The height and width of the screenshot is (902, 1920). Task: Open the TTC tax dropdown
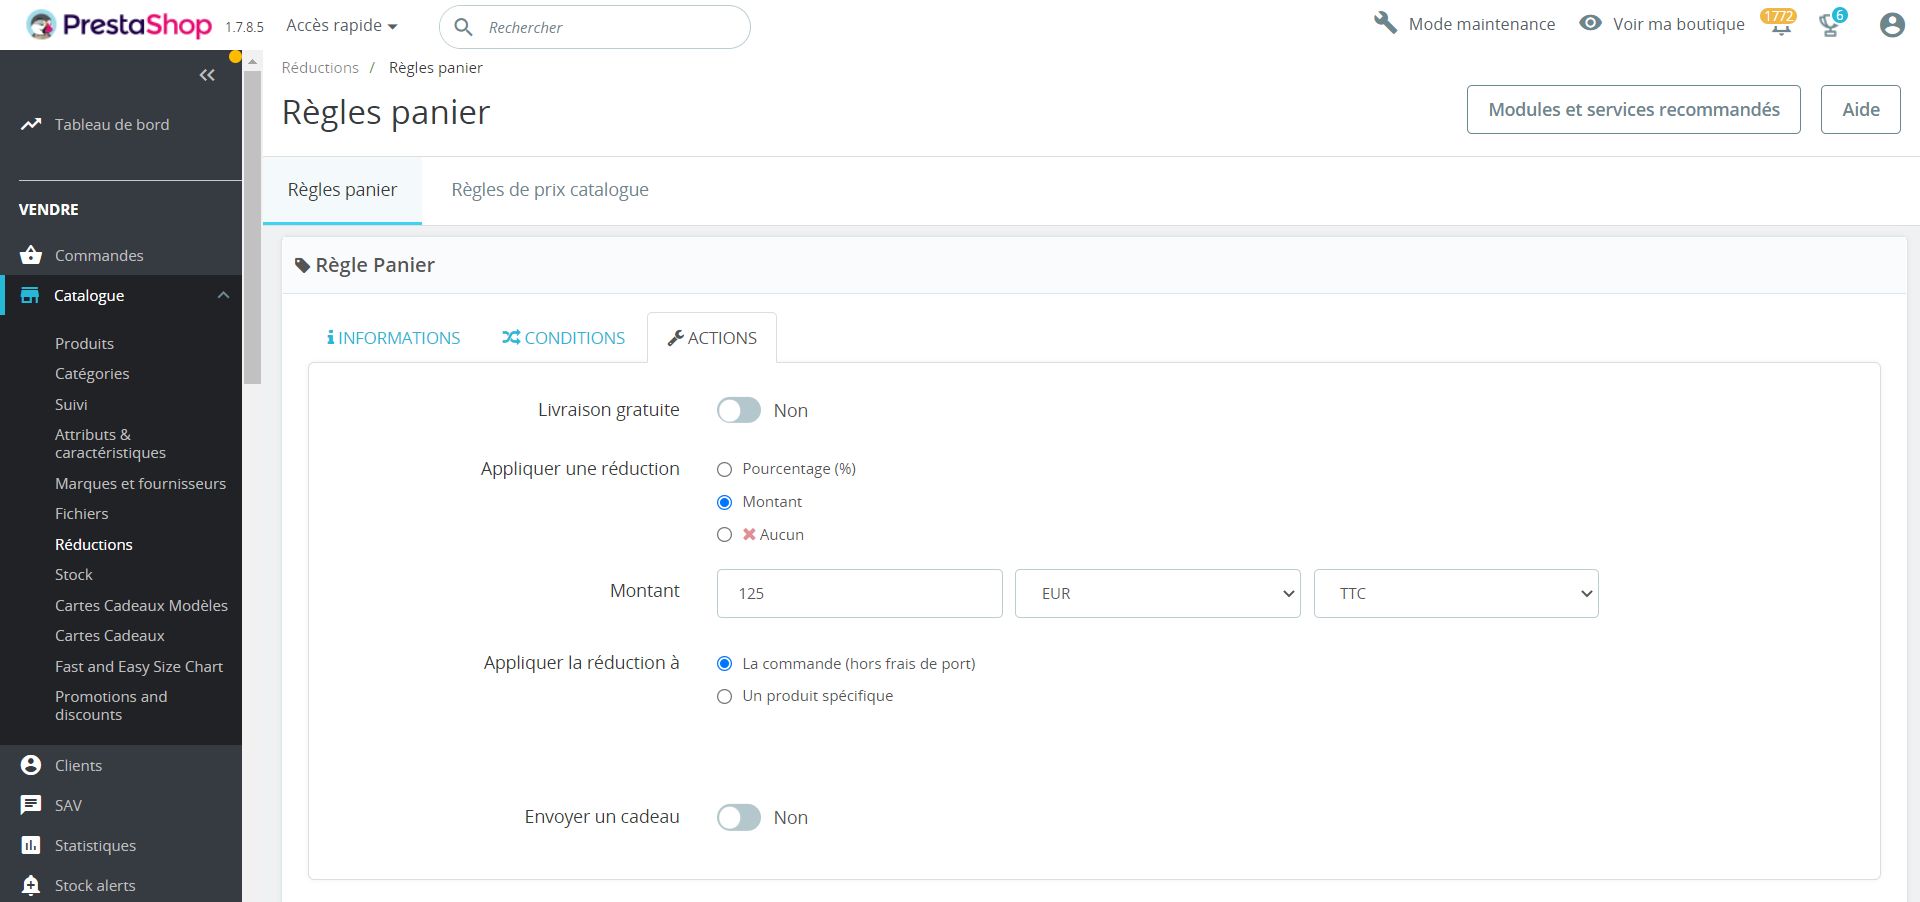(1455, 593)
